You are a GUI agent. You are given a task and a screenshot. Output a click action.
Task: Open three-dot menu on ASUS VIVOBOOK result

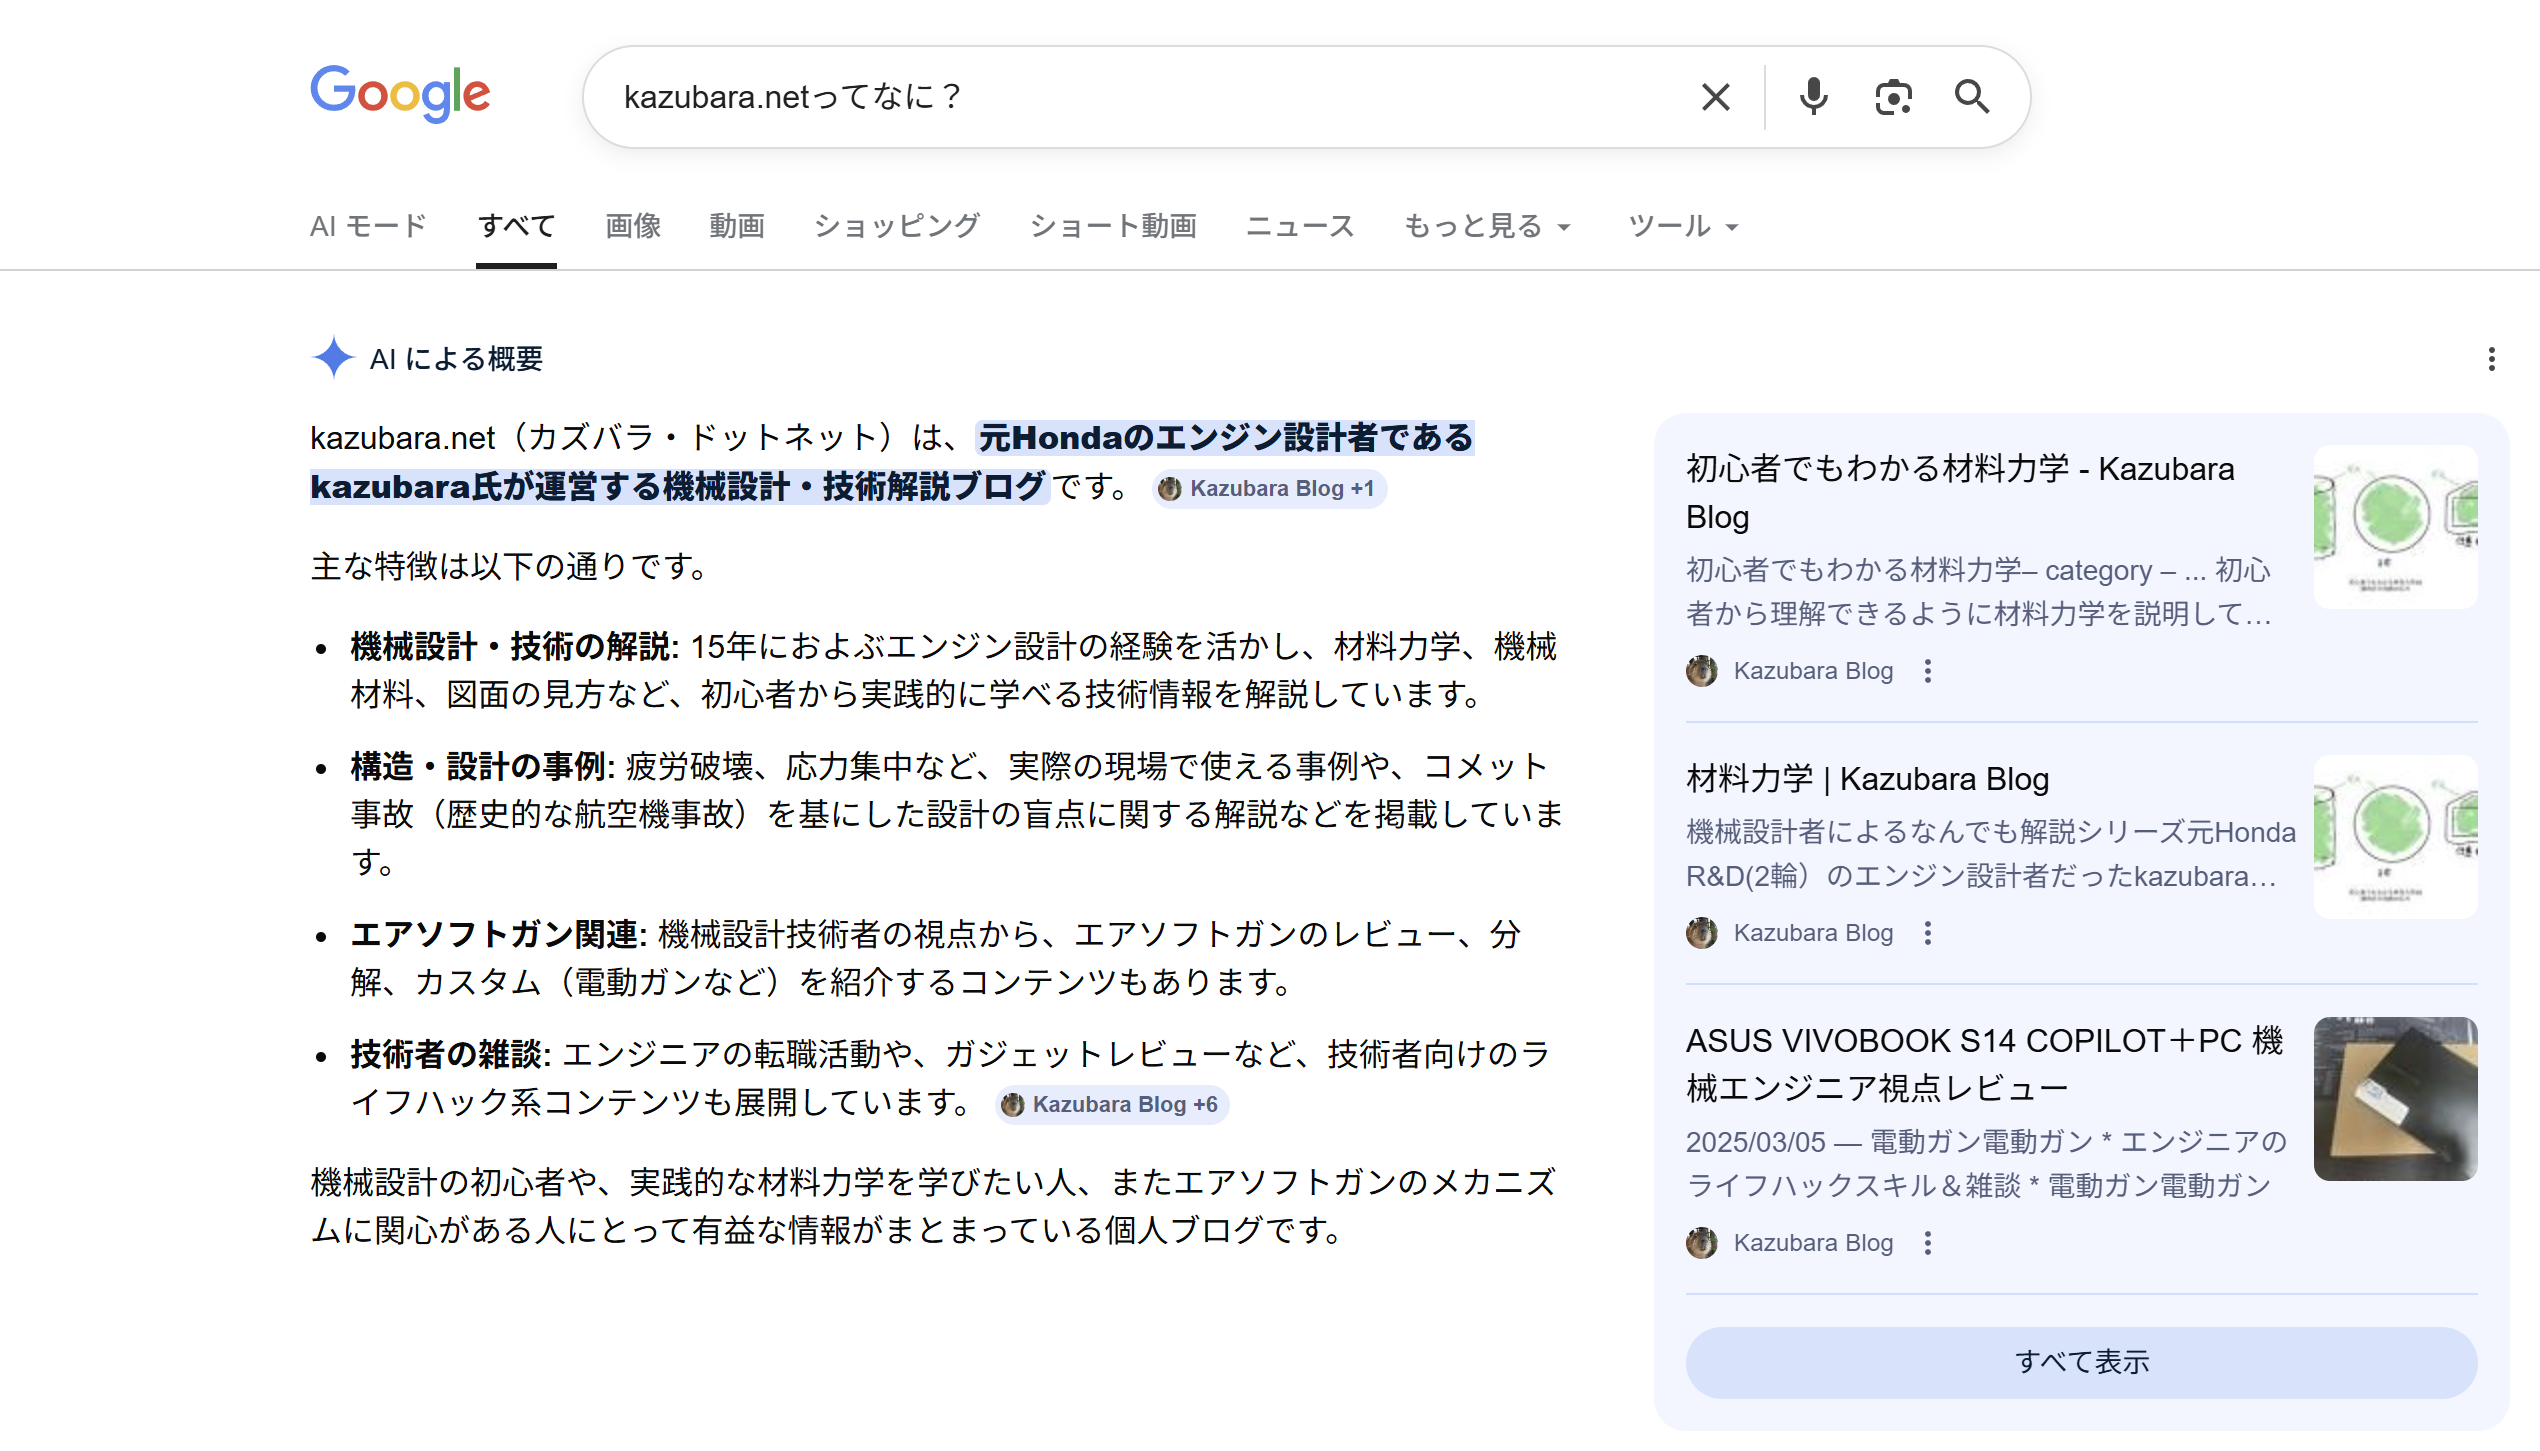[1926, 1243]
